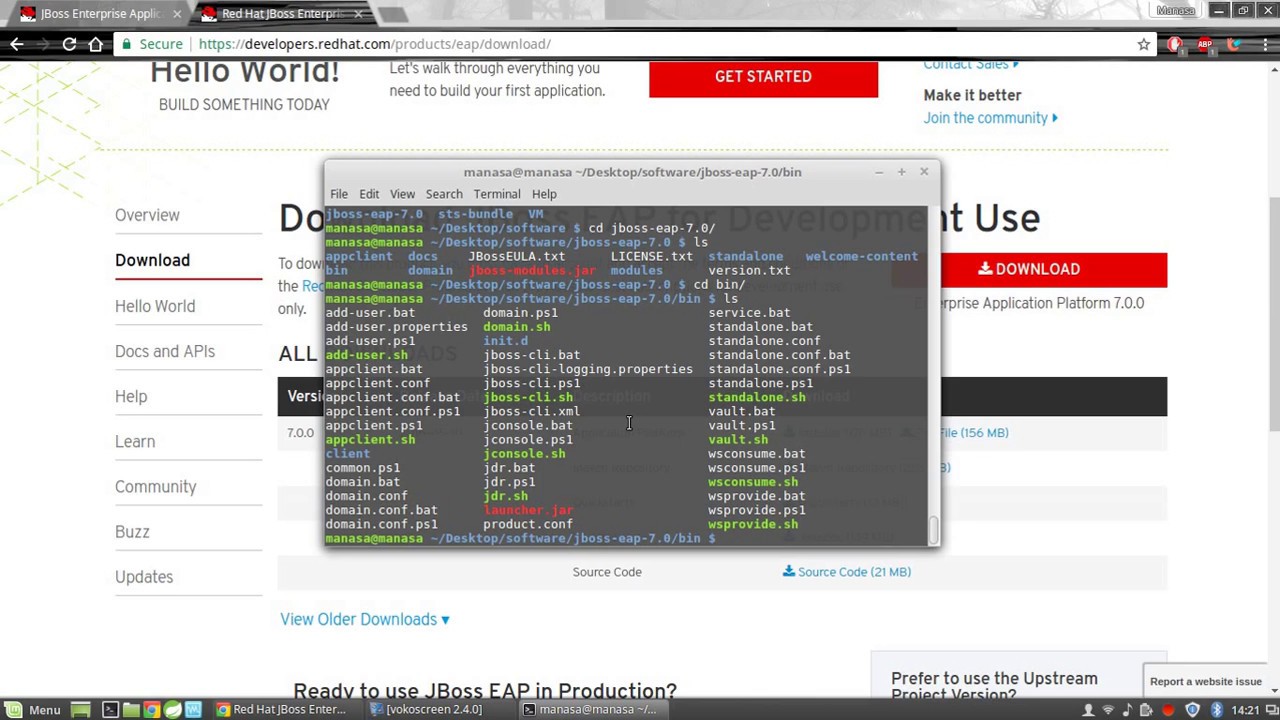This screenshot has width=1280, height=720.
Task: Download Source Code (21 MB)
Action: point(847,572)
